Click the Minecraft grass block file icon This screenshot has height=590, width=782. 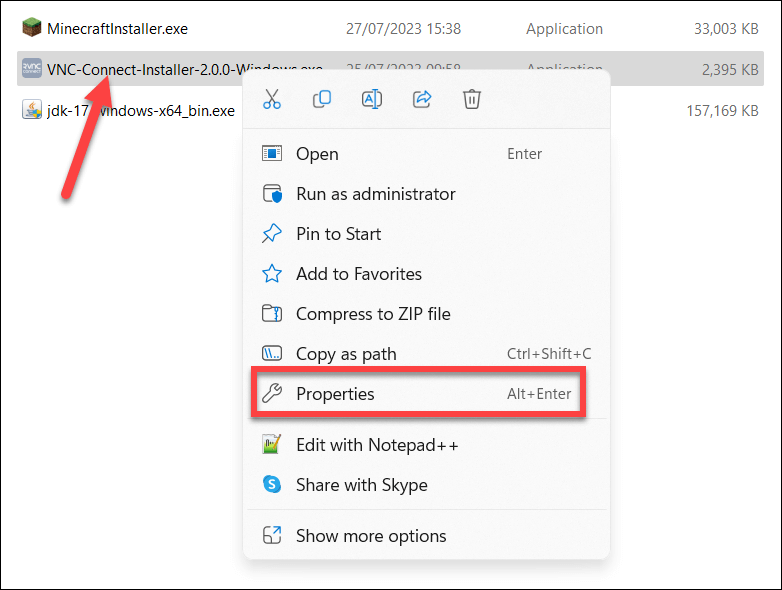(32, 28)
